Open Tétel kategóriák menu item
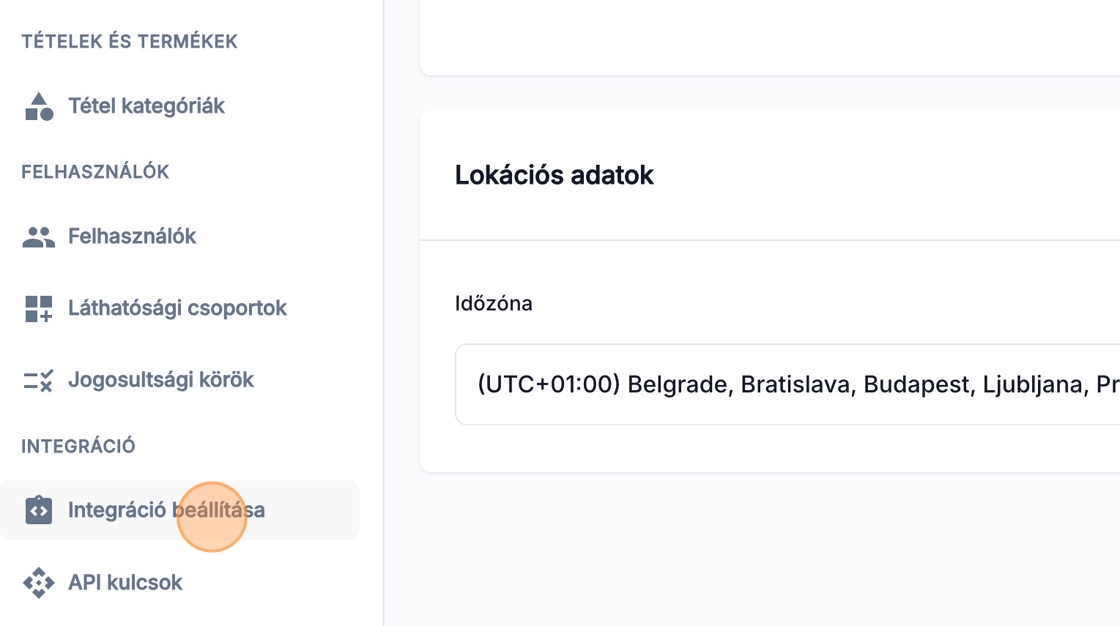 tap(146, 106)
